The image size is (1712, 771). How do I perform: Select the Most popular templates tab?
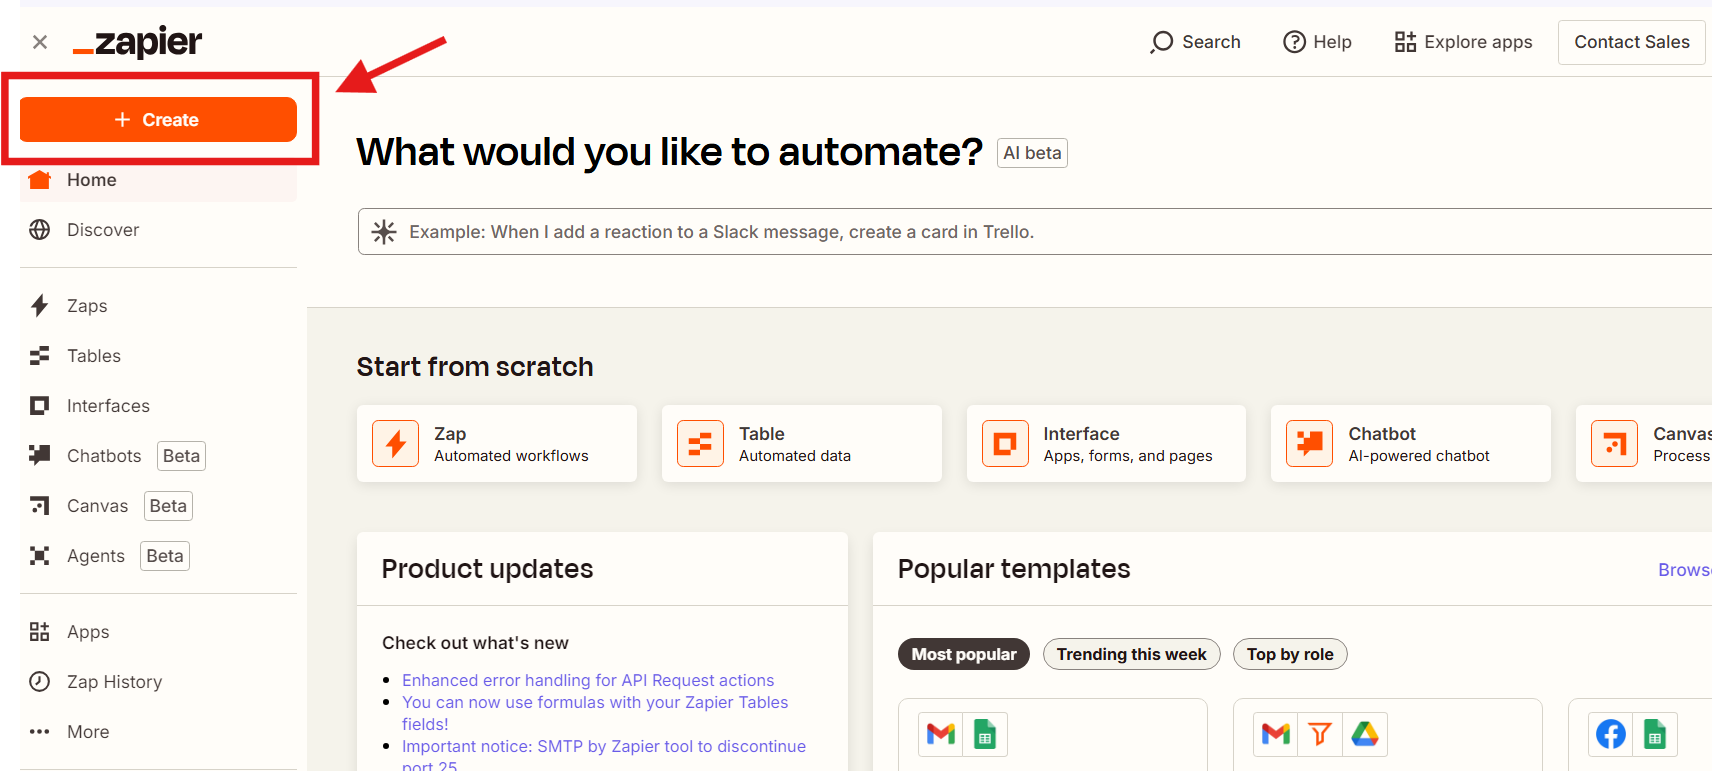click(x=964, y=654)
